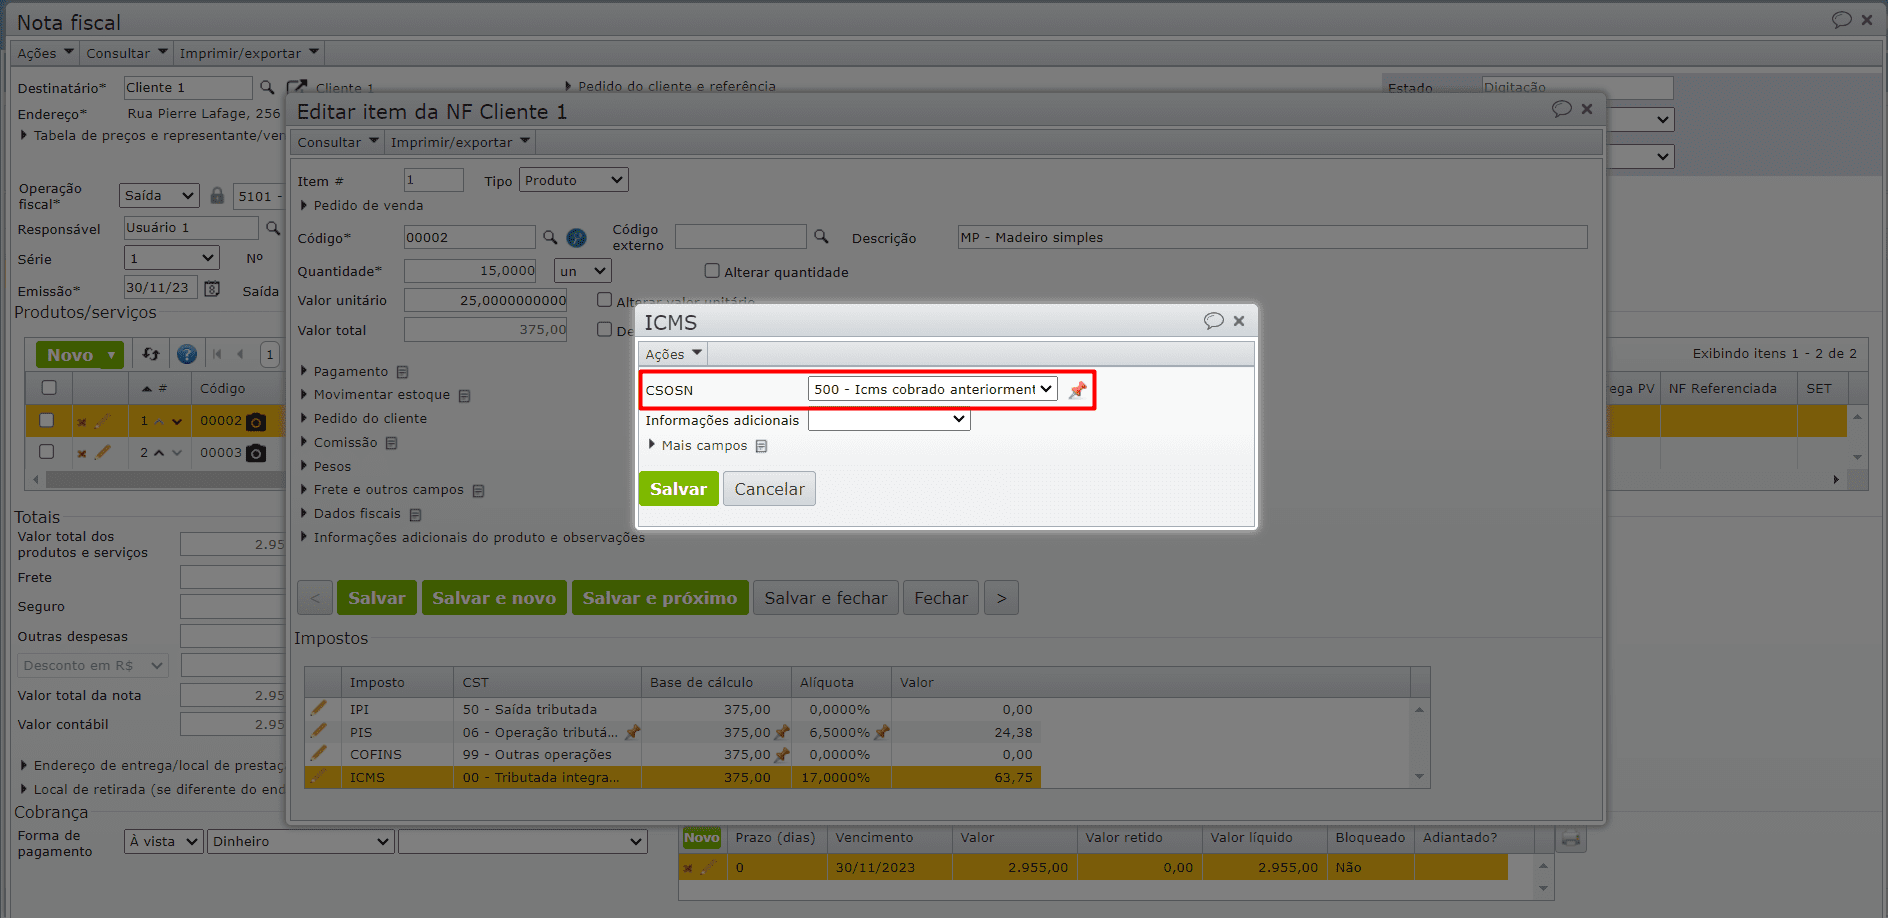Viewport: 1888px width, 918px height.
Task: Open the quantity unit dropdown
Action: click(582, 271)
